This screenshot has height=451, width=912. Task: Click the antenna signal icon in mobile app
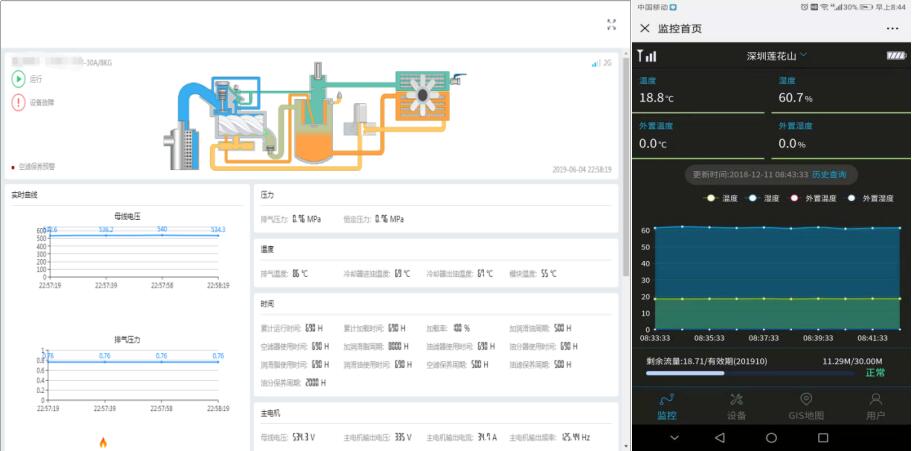tap(648, 55)
